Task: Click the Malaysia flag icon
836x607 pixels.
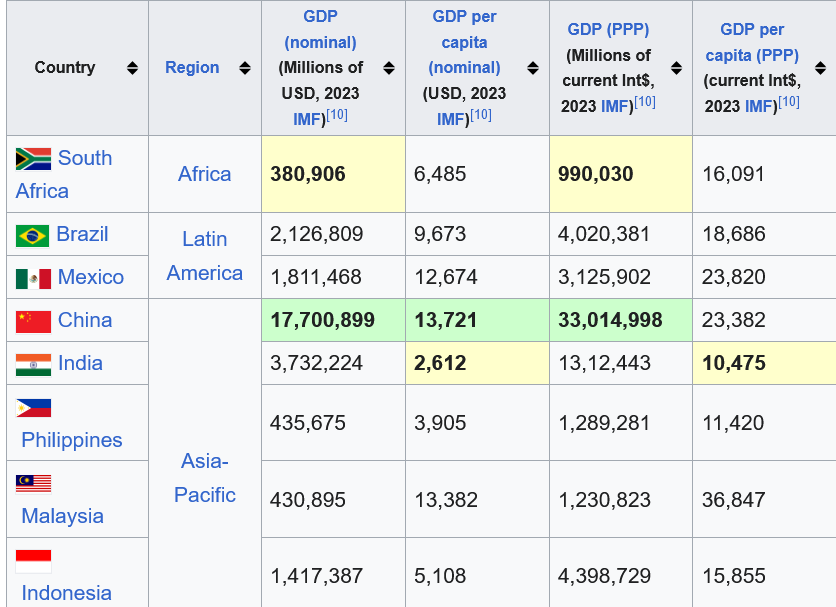Action: click(33, 484)
